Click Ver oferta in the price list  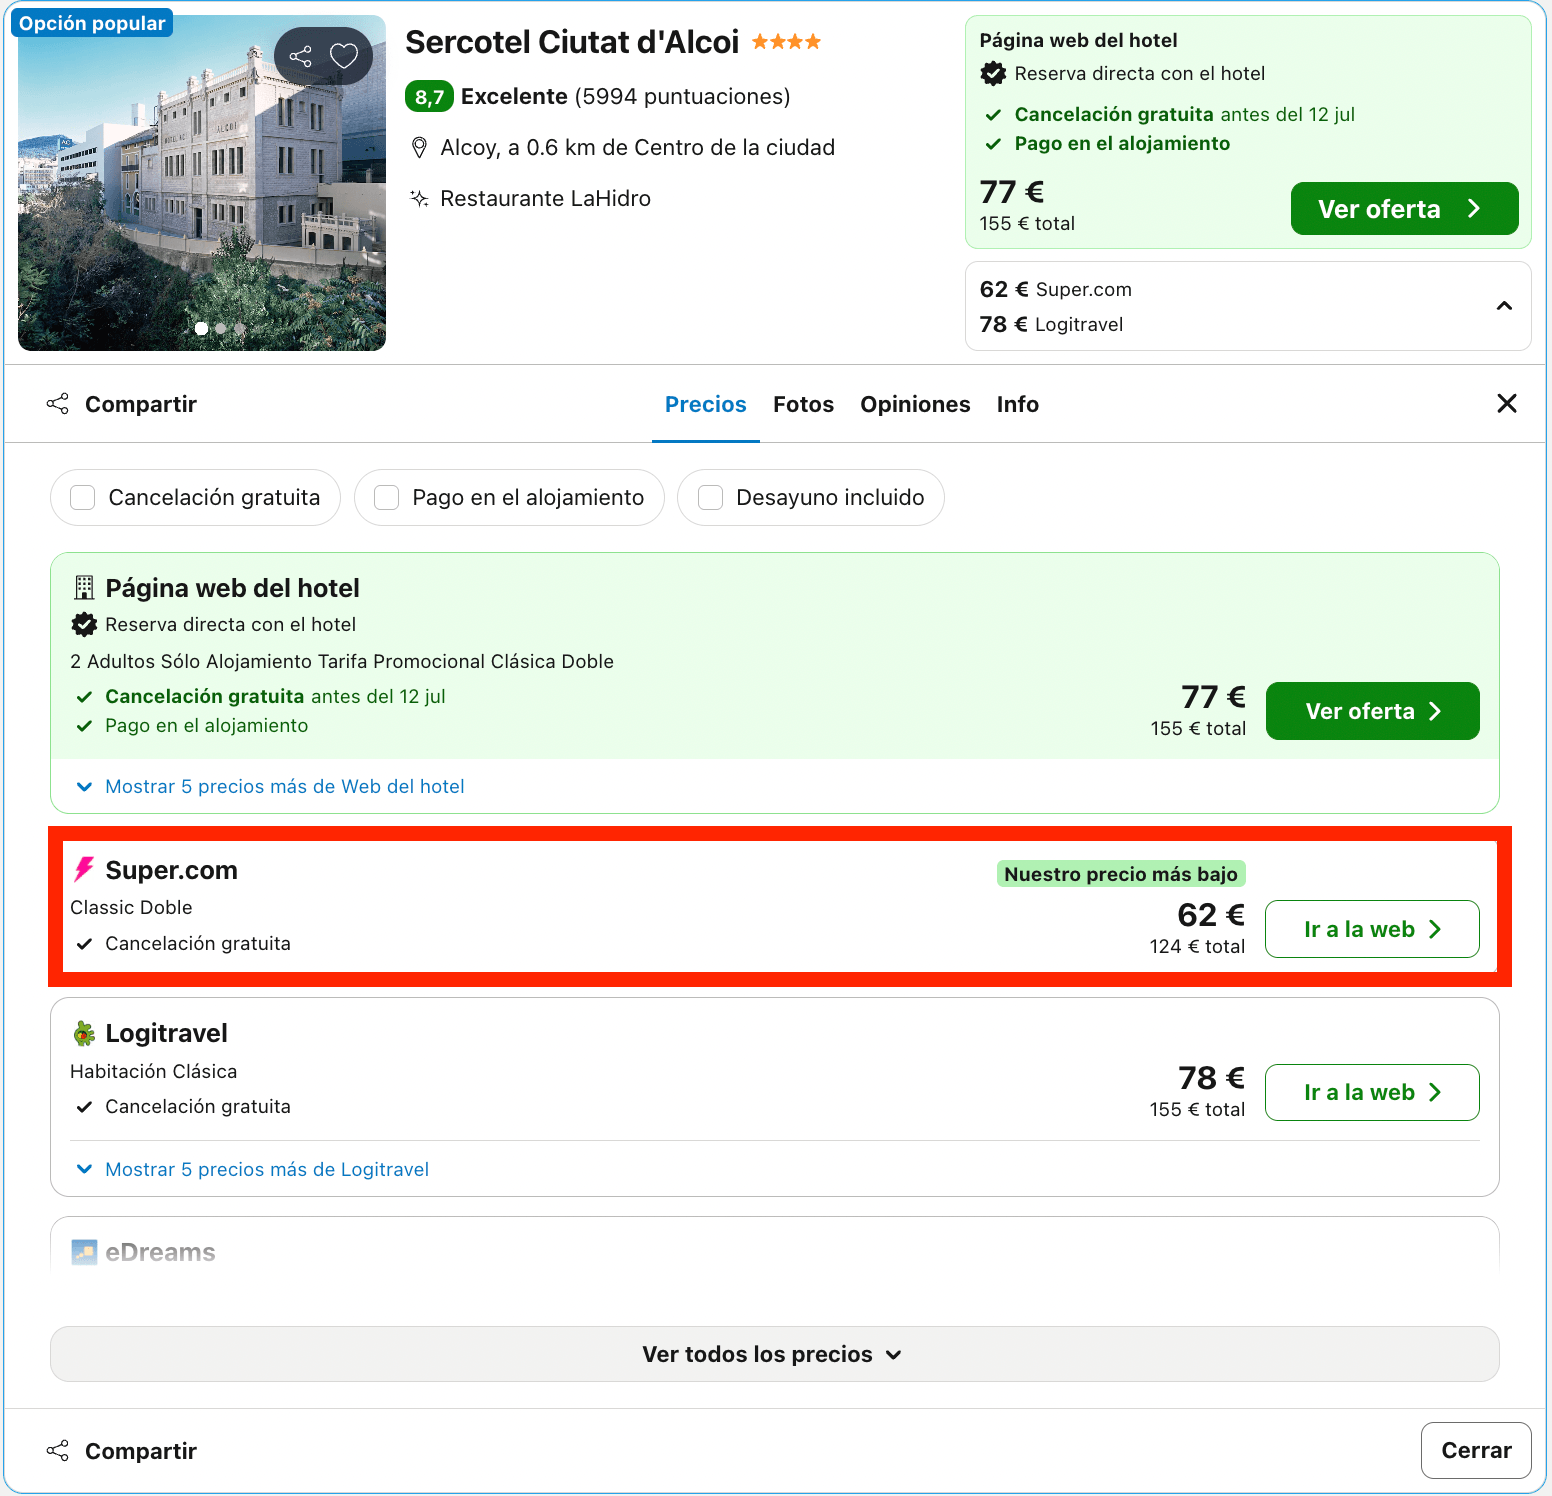pos(1372,711)
